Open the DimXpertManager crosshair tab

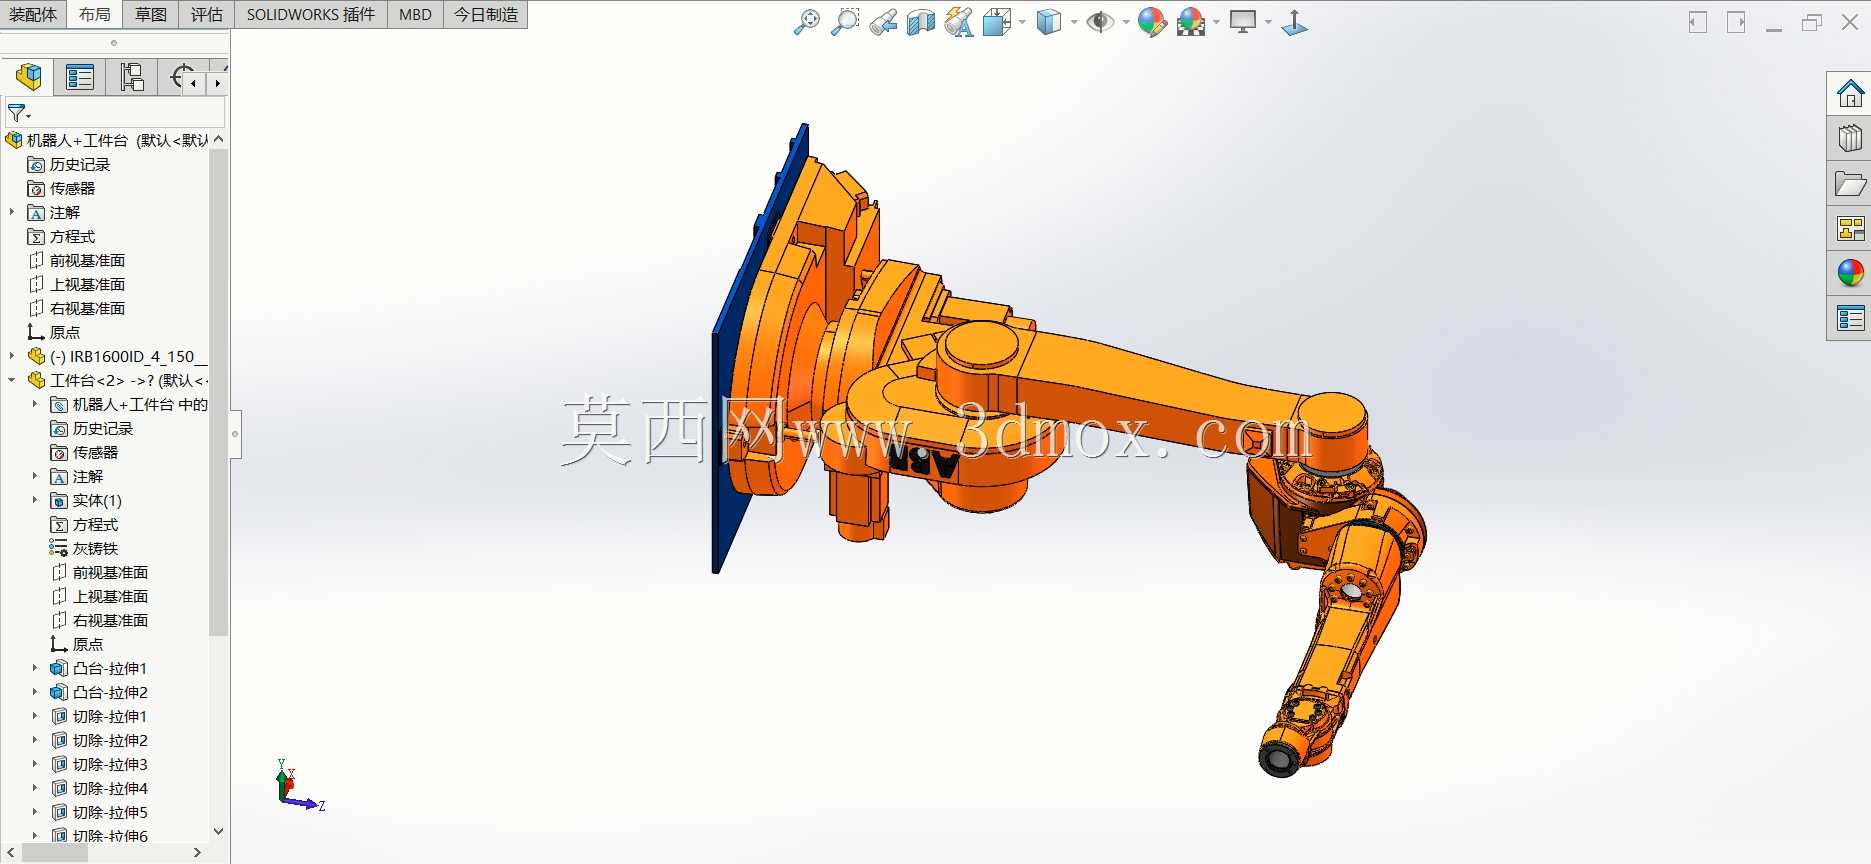coord(180,77)
